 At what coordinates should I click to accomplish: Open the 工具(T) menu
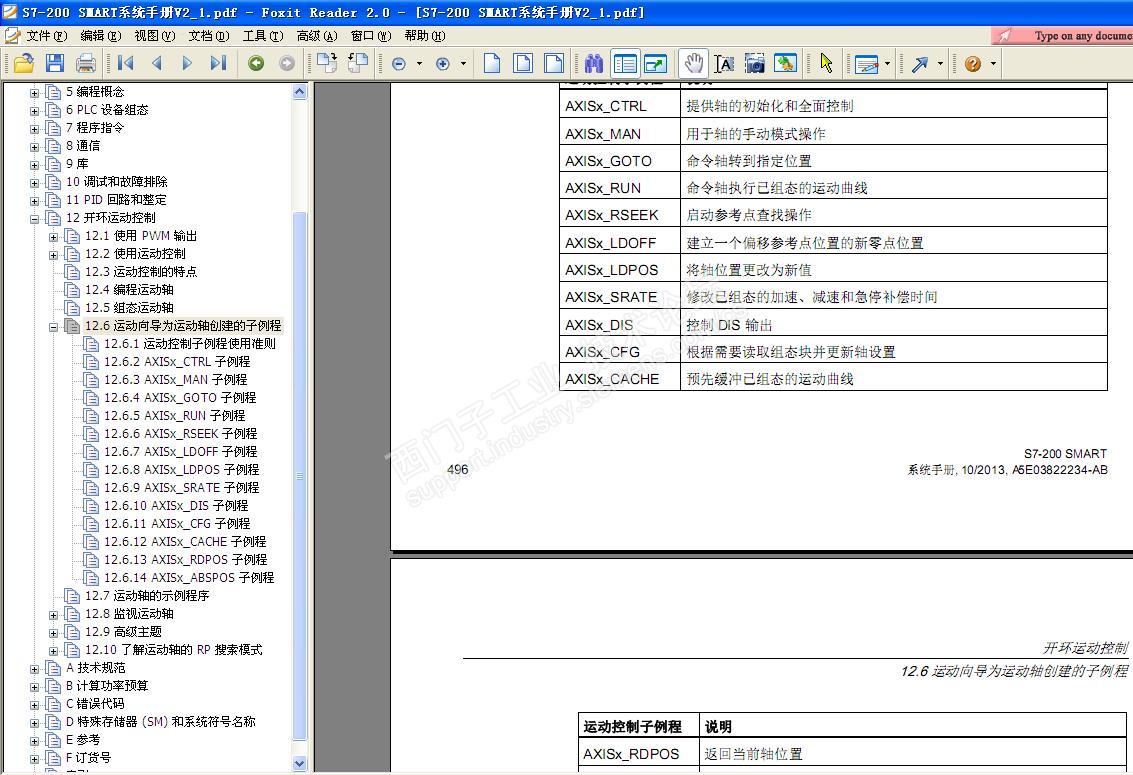[x=263, y=35]
